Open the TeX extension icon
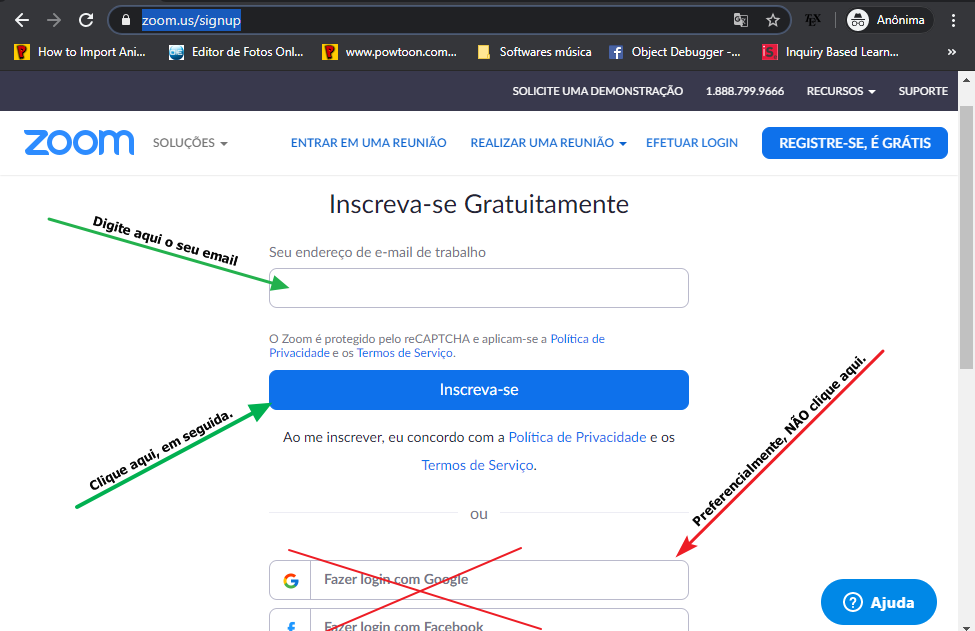Image resolution: width=975 pixels, height=631 pixels. (813, 21)
